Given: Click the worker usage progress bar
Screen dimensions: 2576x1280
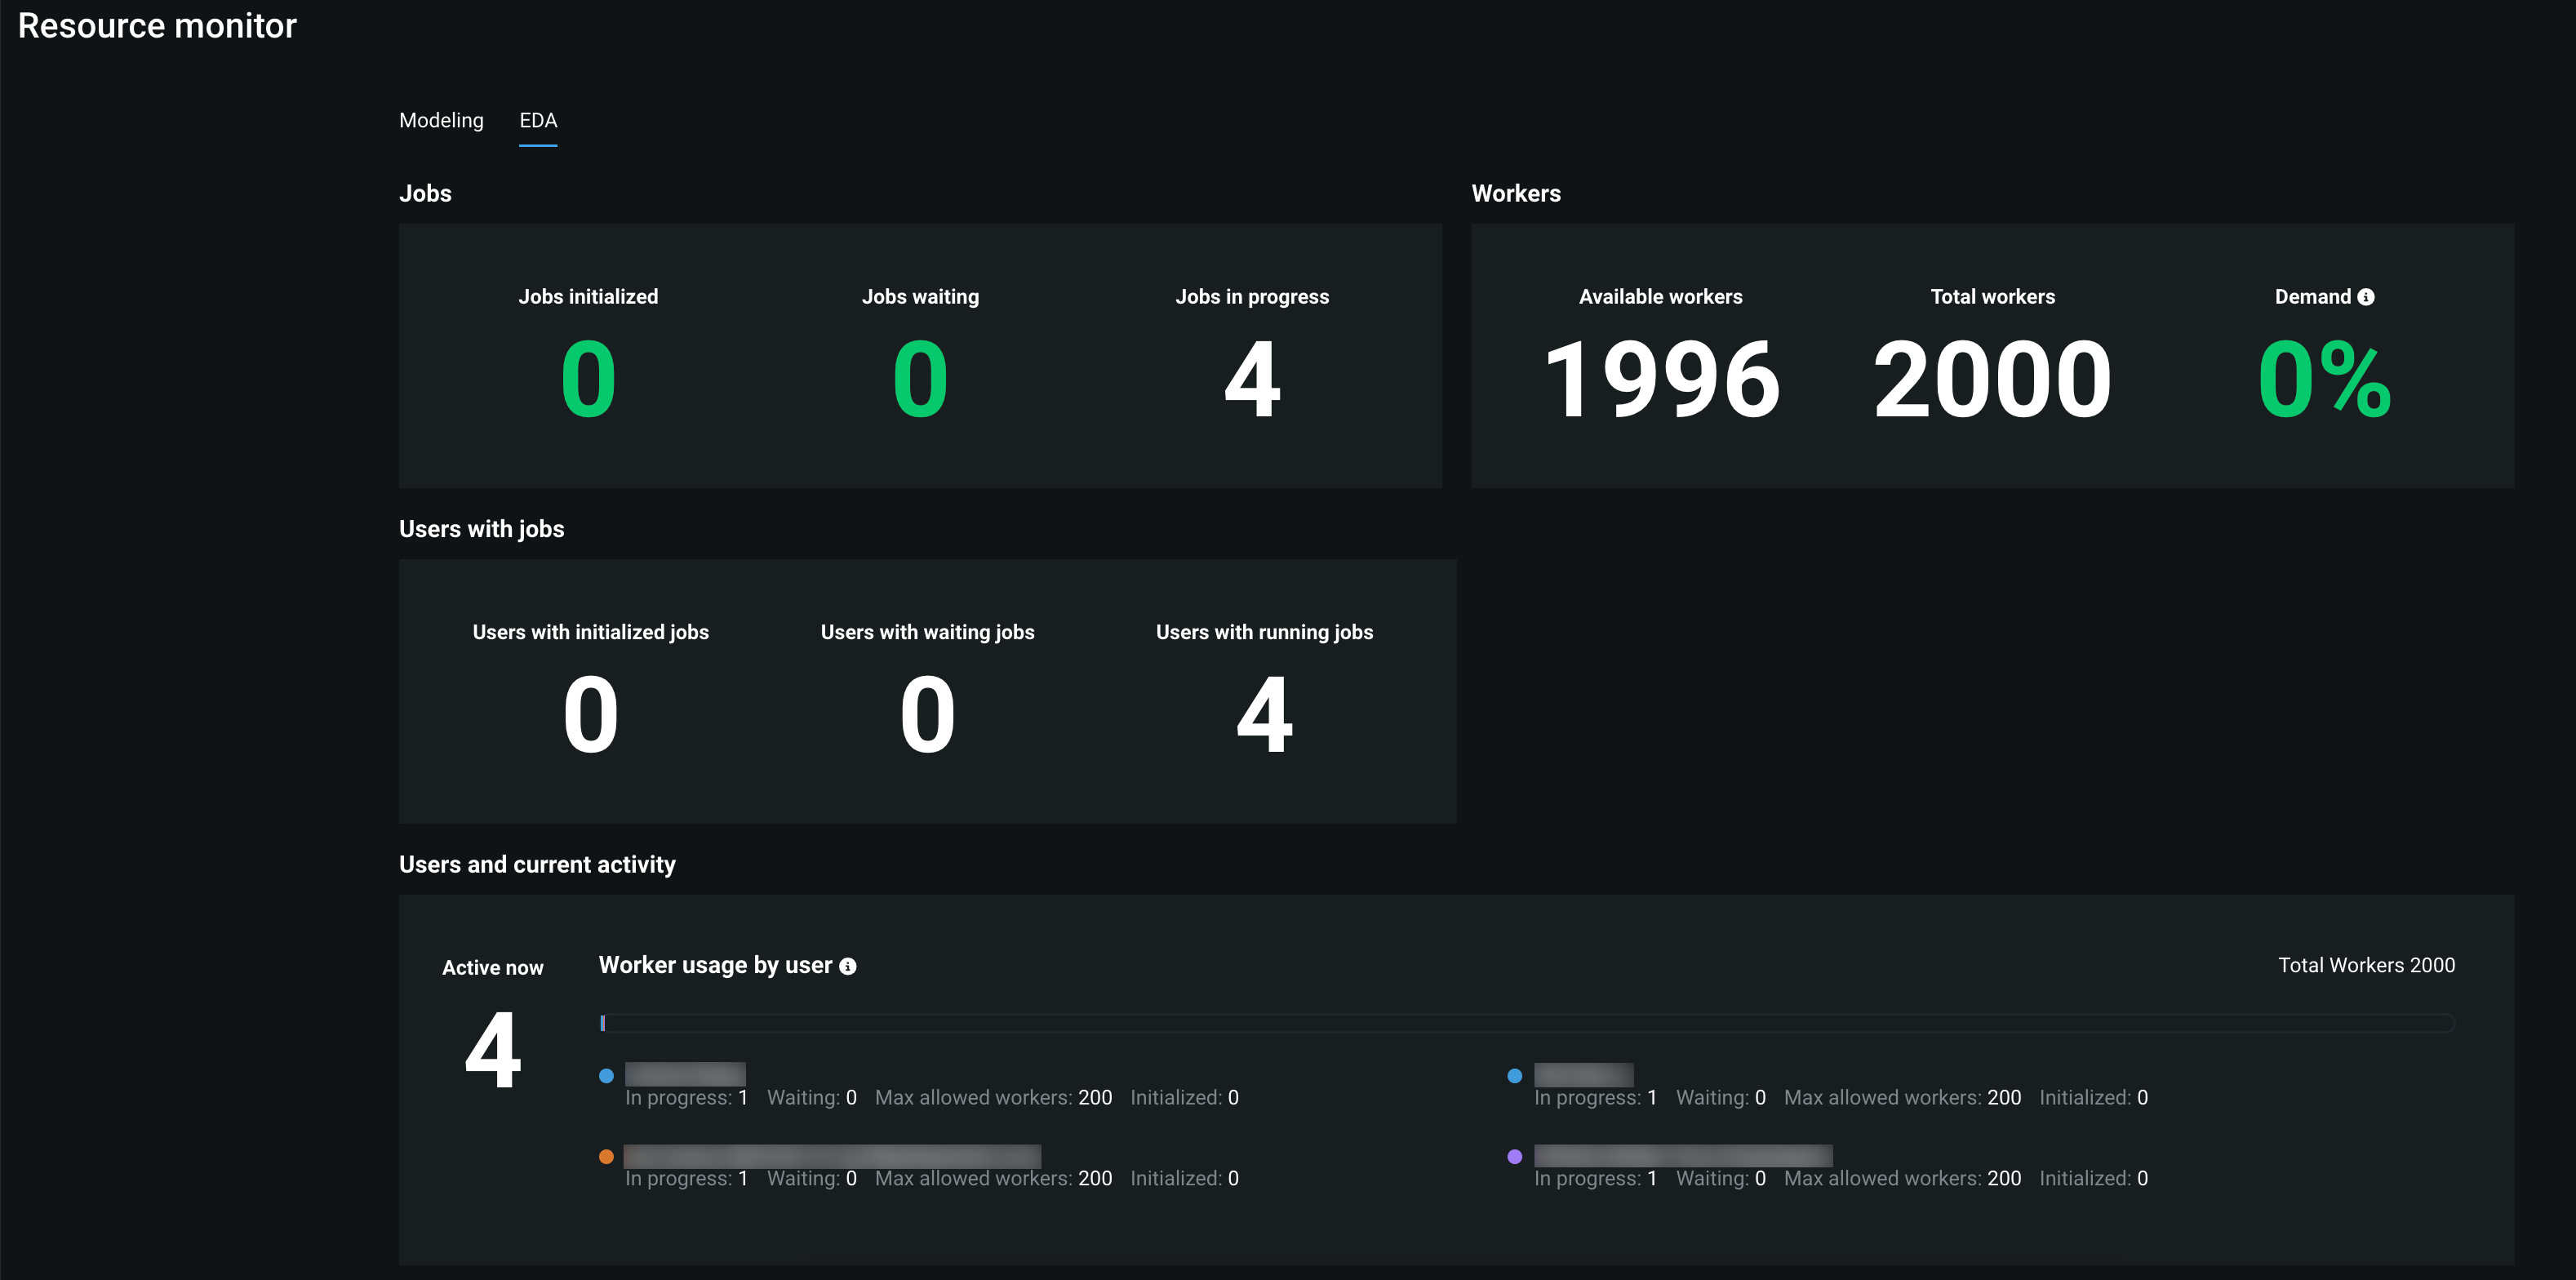Looking at the screenshot, I should tap(1526, 1023).
